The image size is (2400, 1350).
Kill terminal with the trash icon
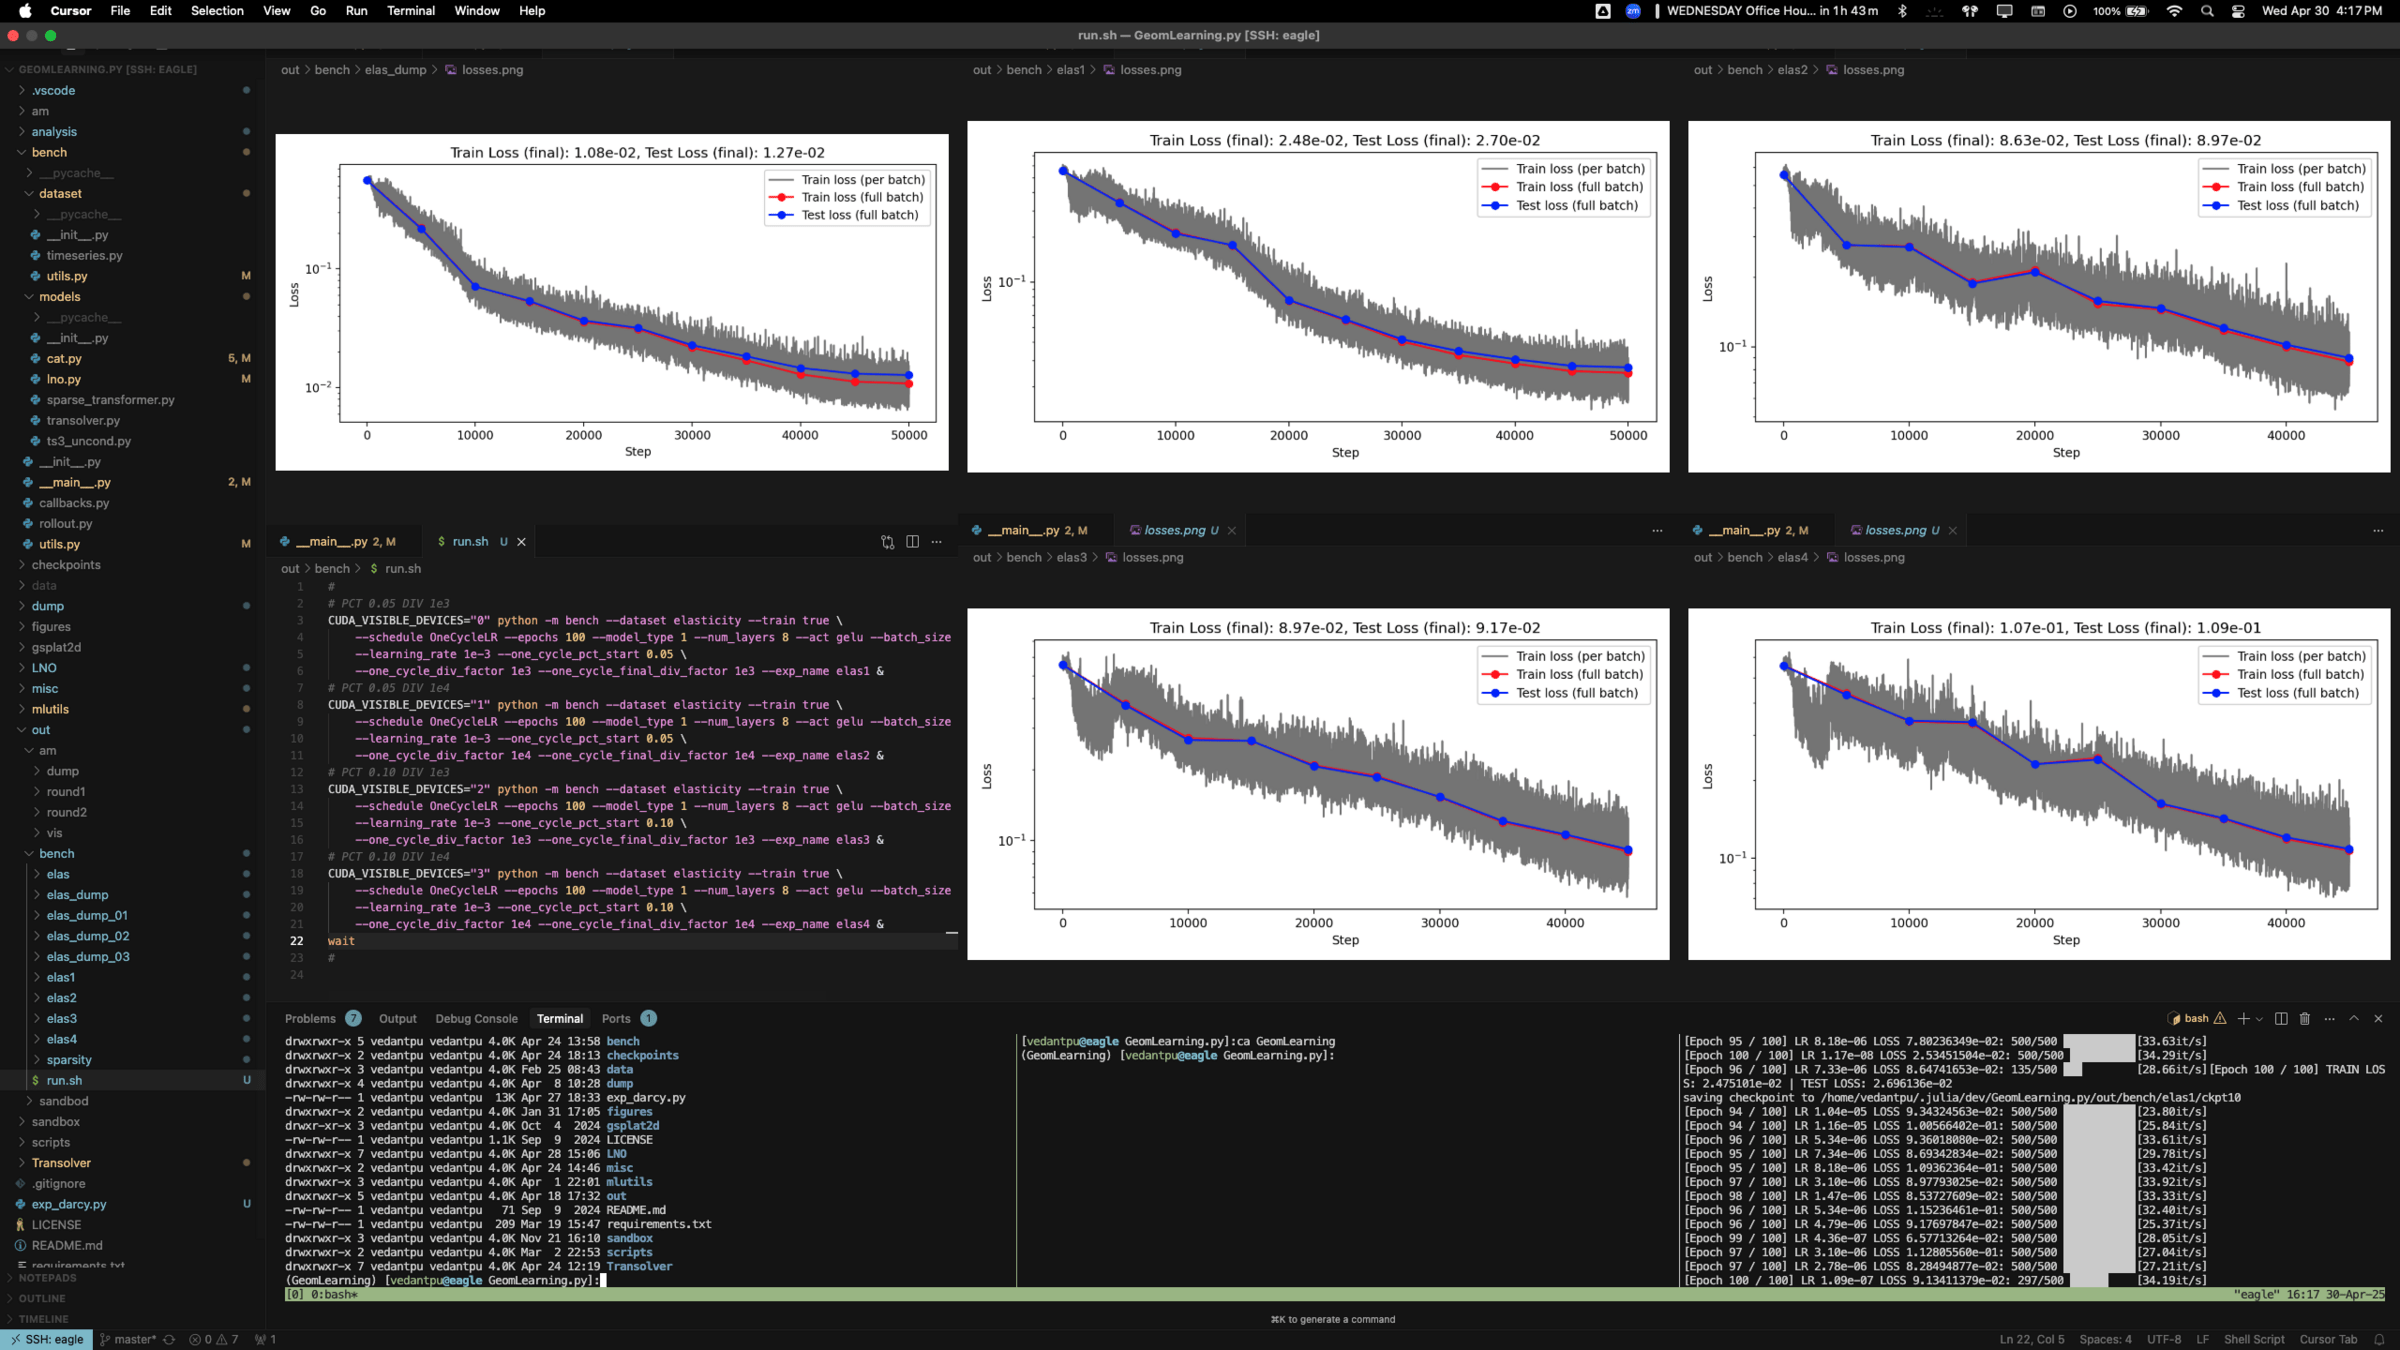pos(2305,1018)
